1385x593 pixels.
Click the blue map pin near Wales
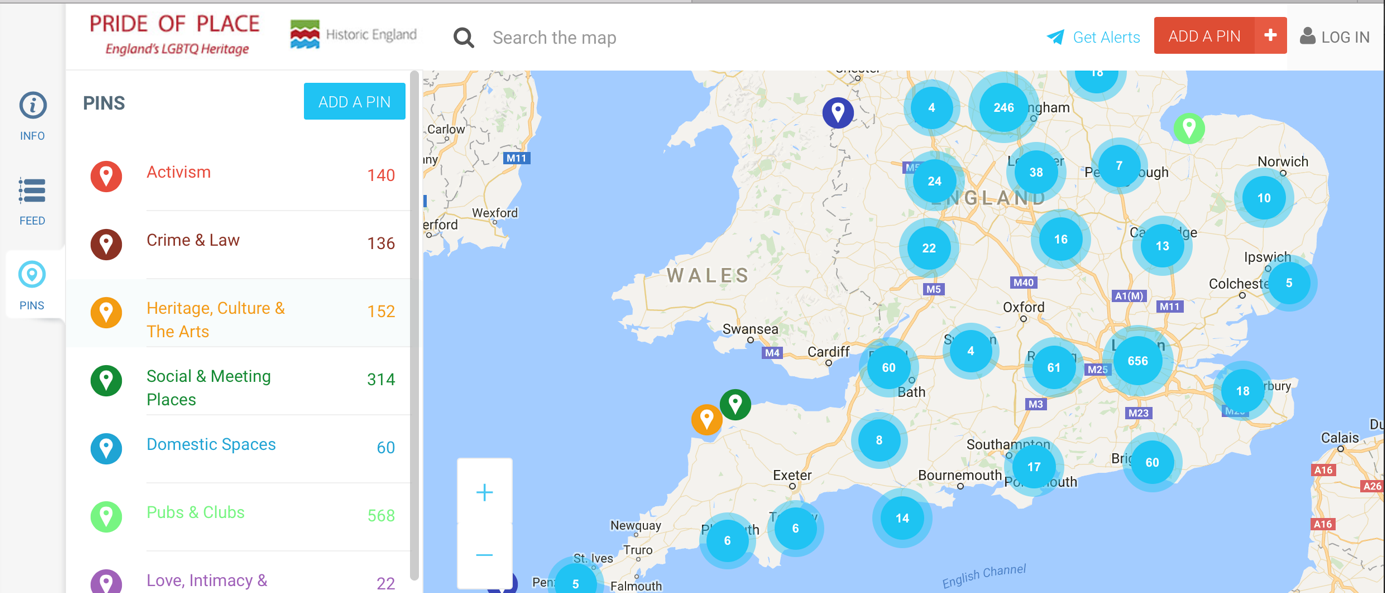pyautogui.click(x=837, y=111)
